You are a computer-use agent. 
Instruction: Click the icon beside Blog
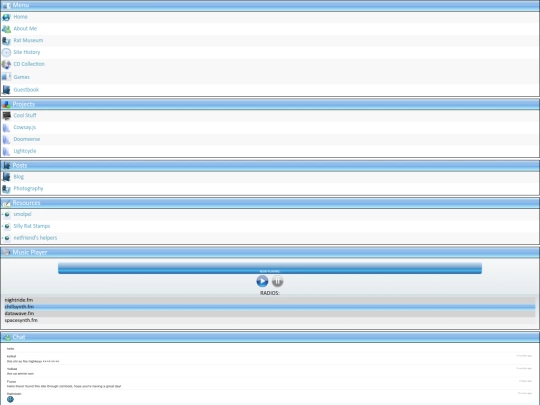tap(6, 177)
